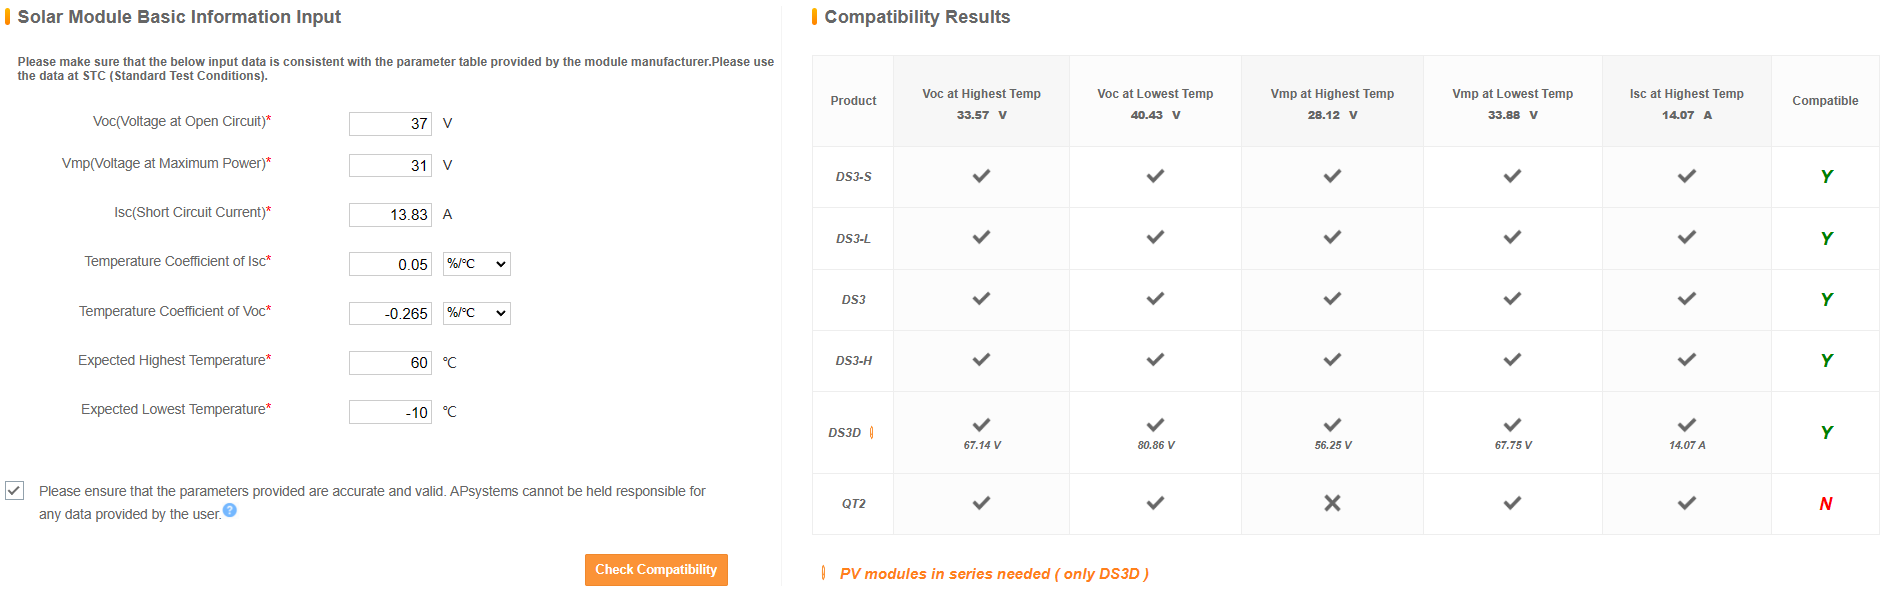Click DS3D checkmark above 14.07 A

[1687, 424]
